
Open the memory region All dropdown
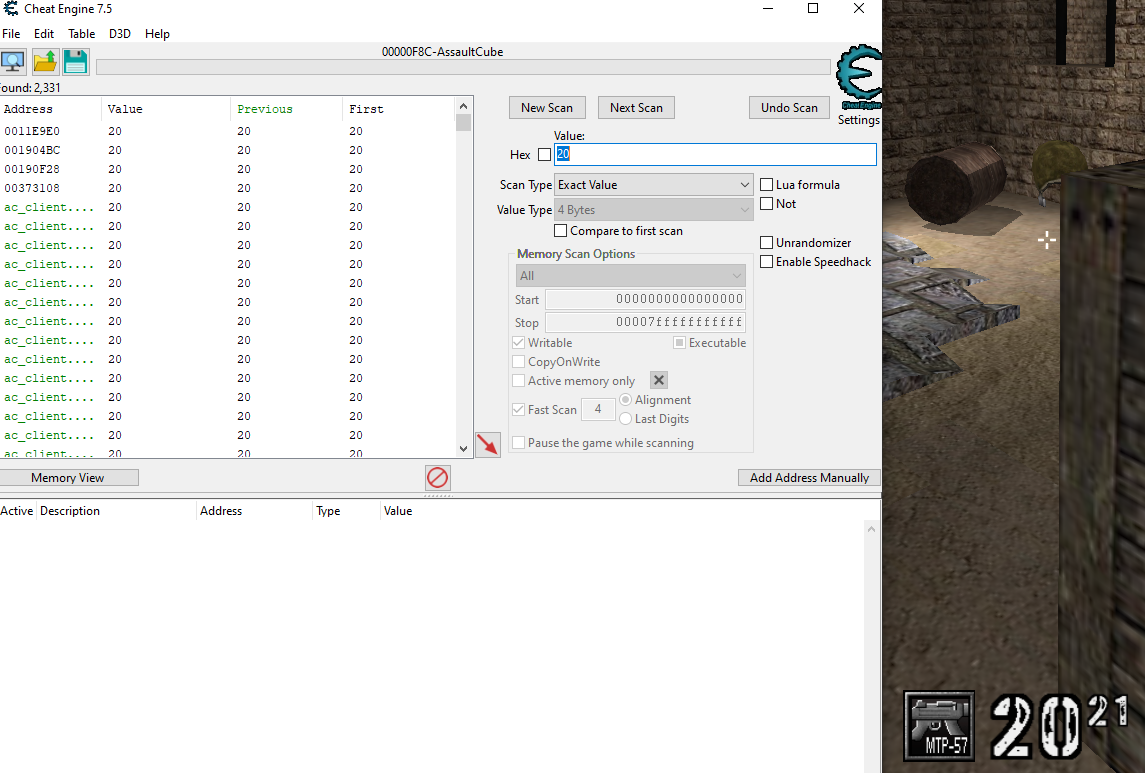click(631, 276)
